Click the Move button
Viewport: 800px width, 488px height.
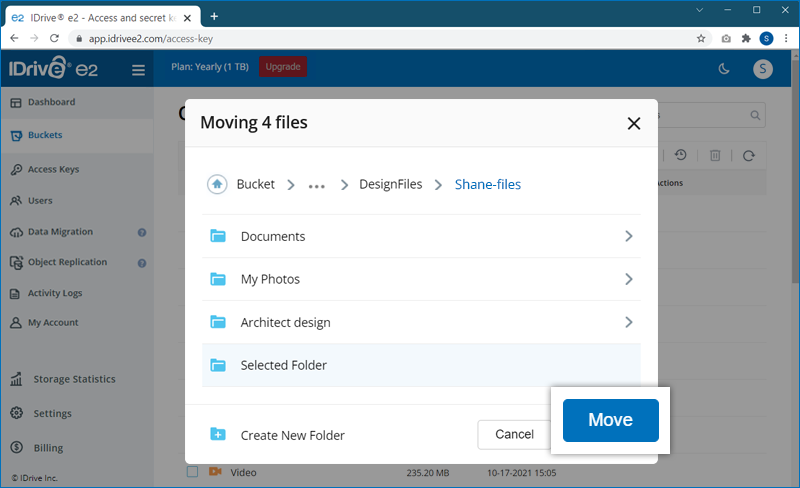point(610,420)
